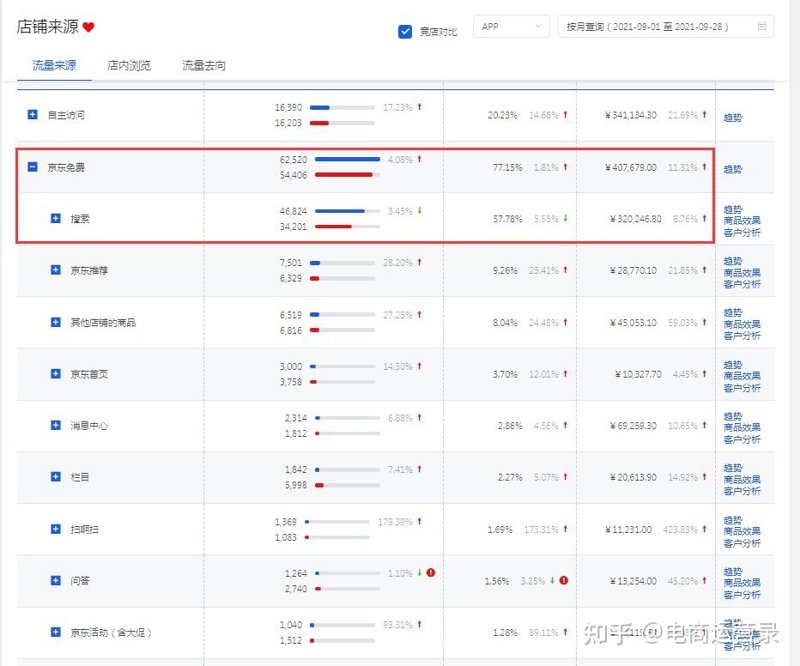Viewport: 800px width, 666px height.
Task: Collapse the 京东免费 row
Action: 32,167
